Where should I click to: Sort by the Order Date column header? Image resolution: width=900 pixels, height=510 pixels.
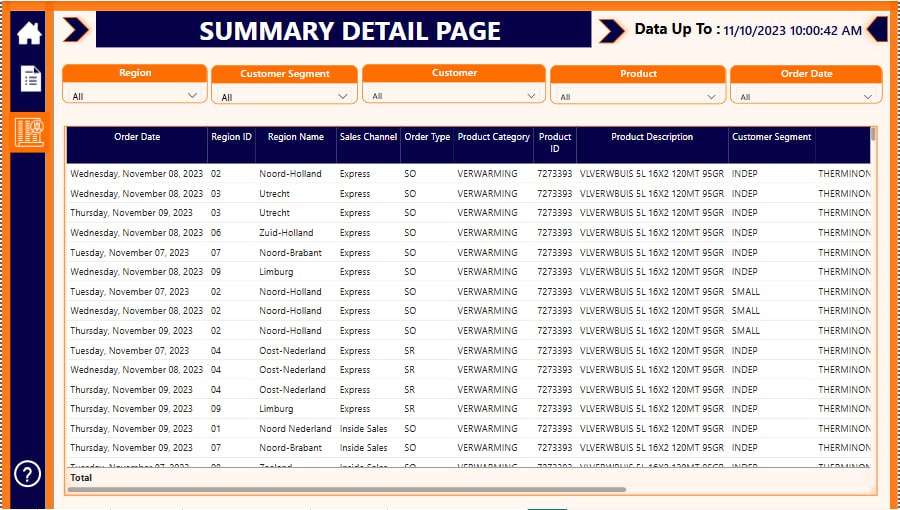click(137, 137)
